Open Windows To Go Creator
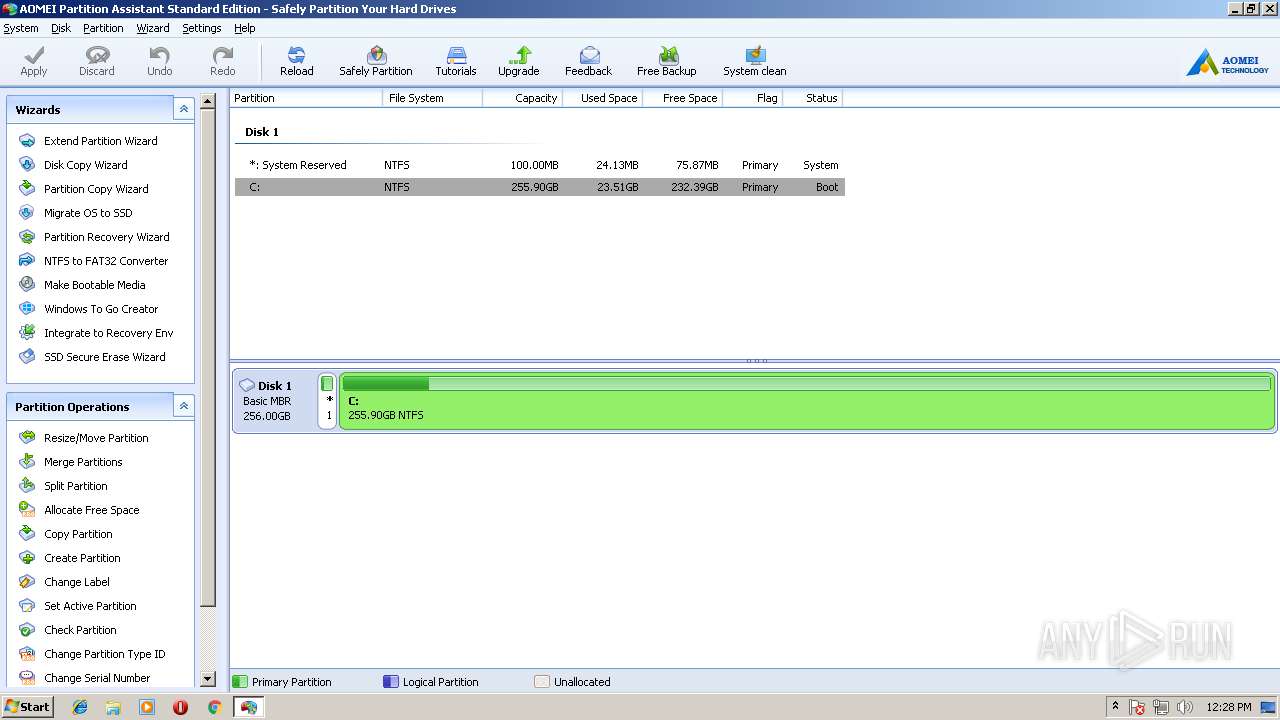 pyautogui.click(x=101, y=309)
